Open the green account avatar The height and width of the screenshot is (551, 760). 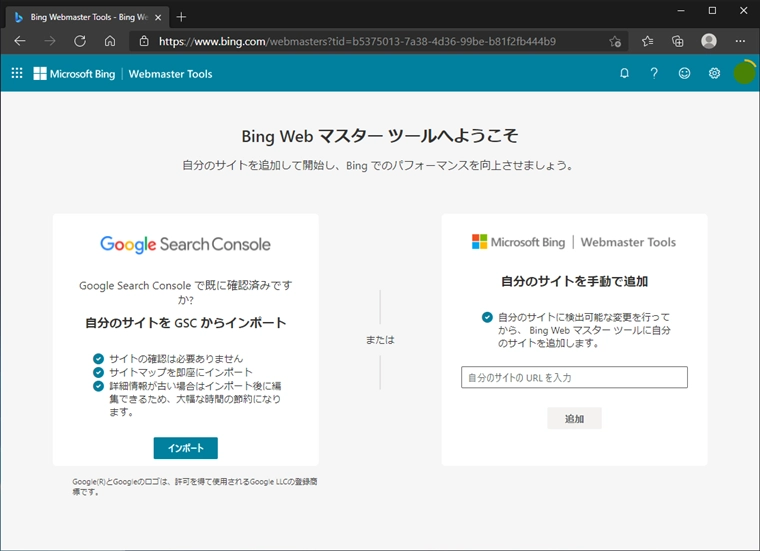tap(744, 73)
